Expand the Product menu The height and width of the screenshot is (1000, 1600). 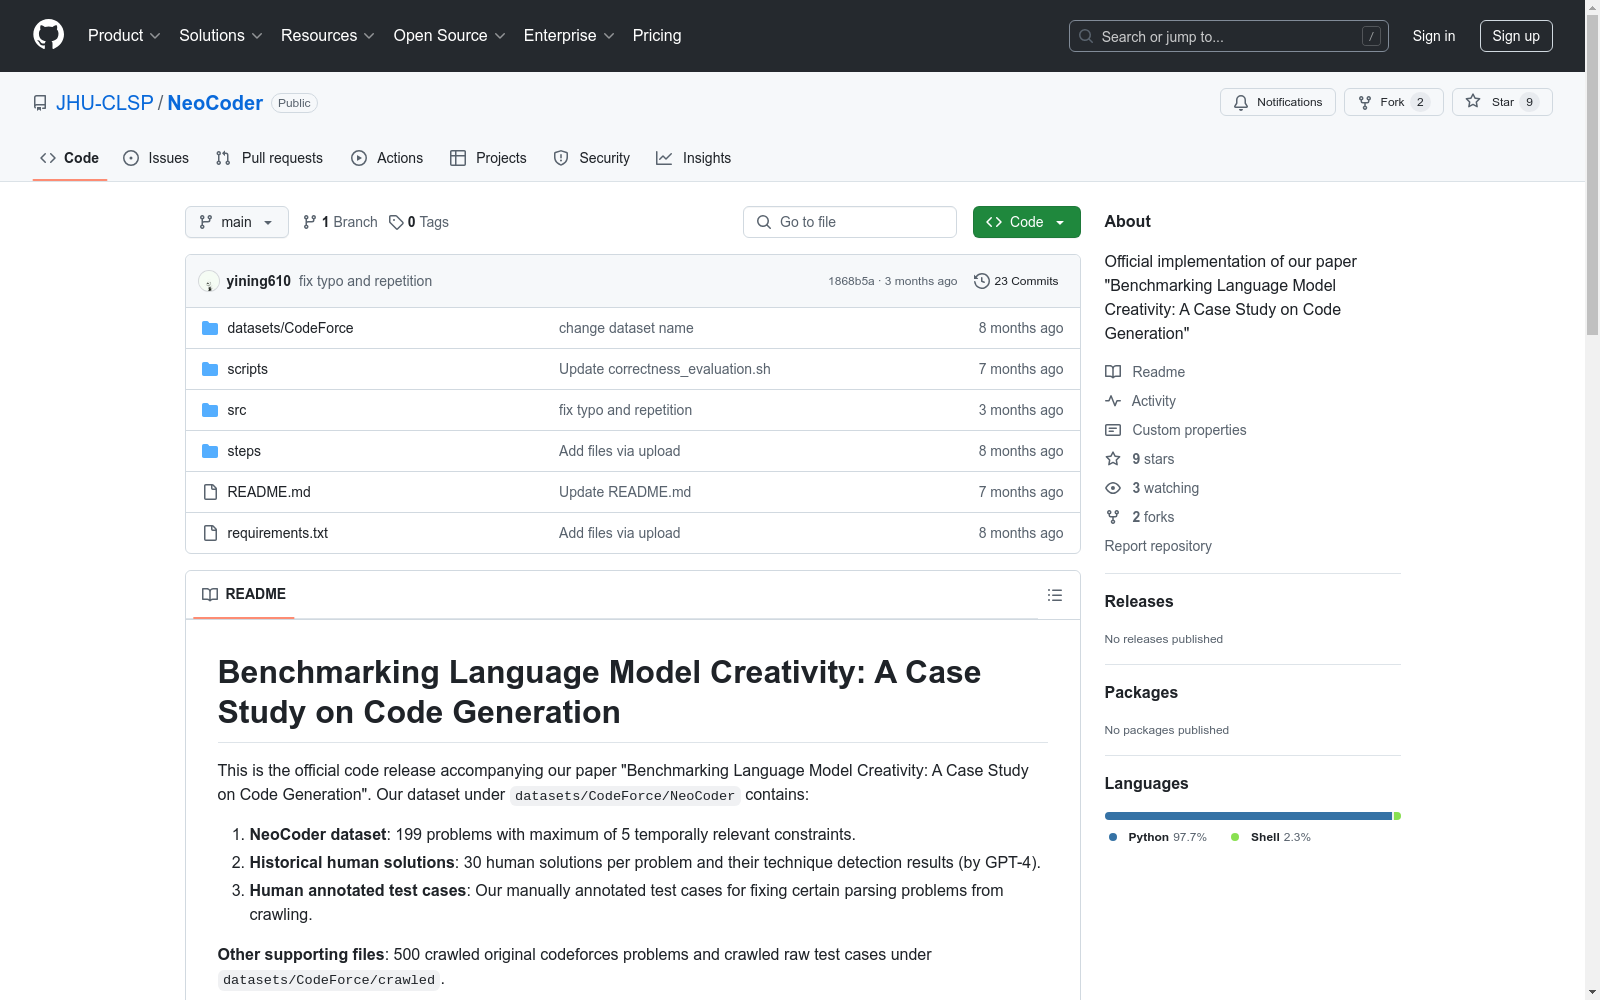[x=124, y=36]
